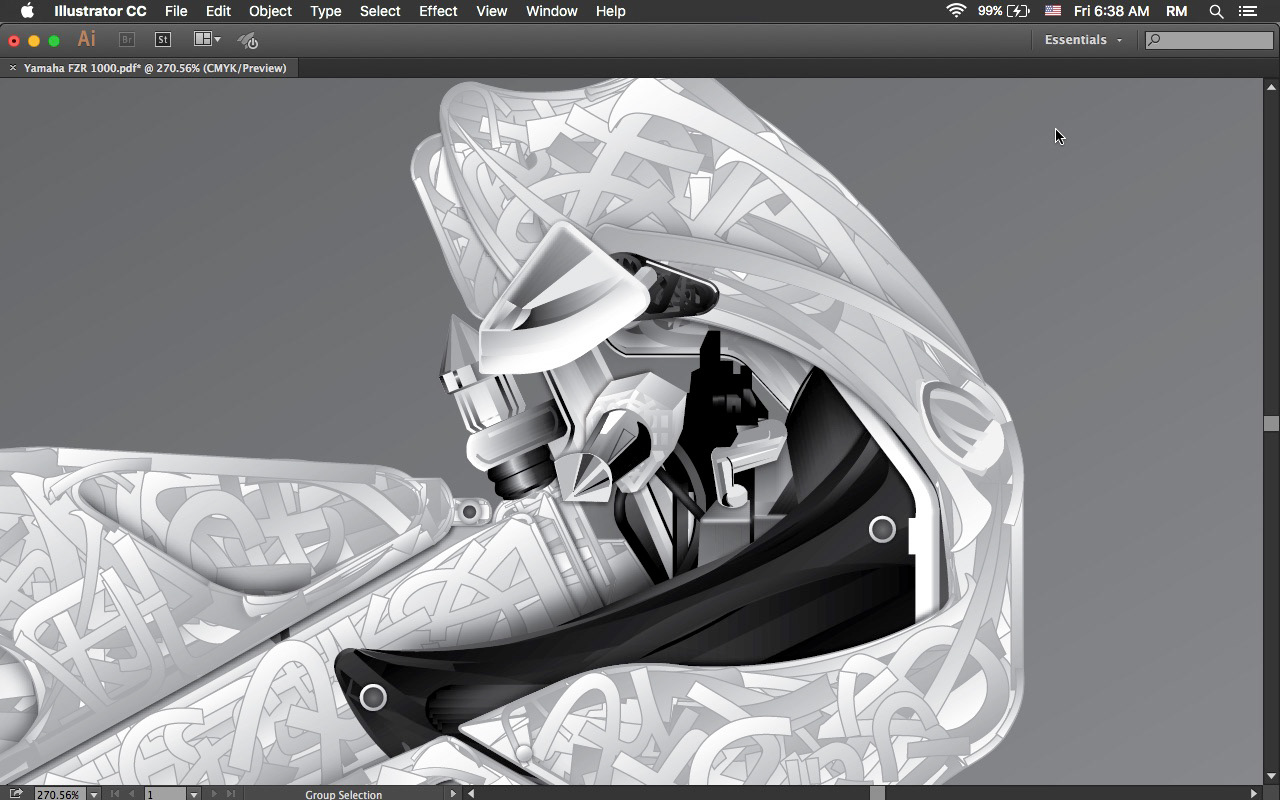Open the status bar options arrow
Image resolution: width=1280 pixels, height=800 pixels.
[x=452, y=794]
